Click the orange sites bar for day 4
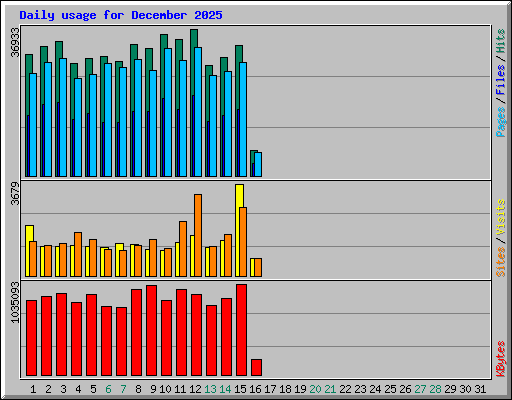512x400 pixels. (78, 254)
